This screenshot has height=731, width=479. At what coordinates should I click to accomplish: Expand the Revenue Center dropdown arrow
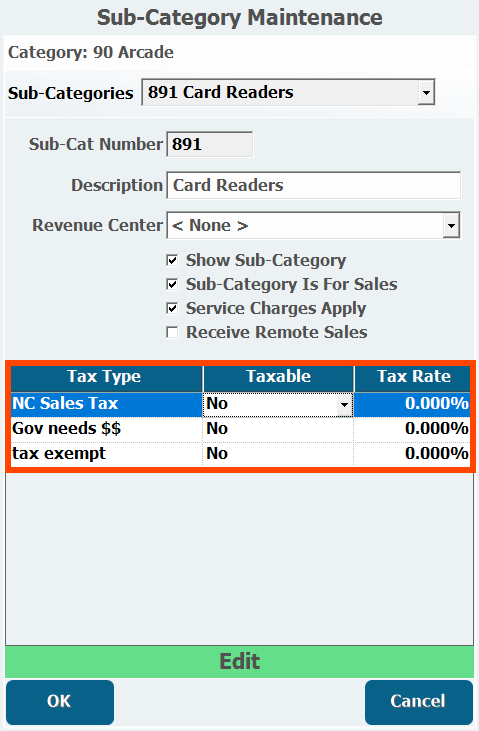point(451,226)
